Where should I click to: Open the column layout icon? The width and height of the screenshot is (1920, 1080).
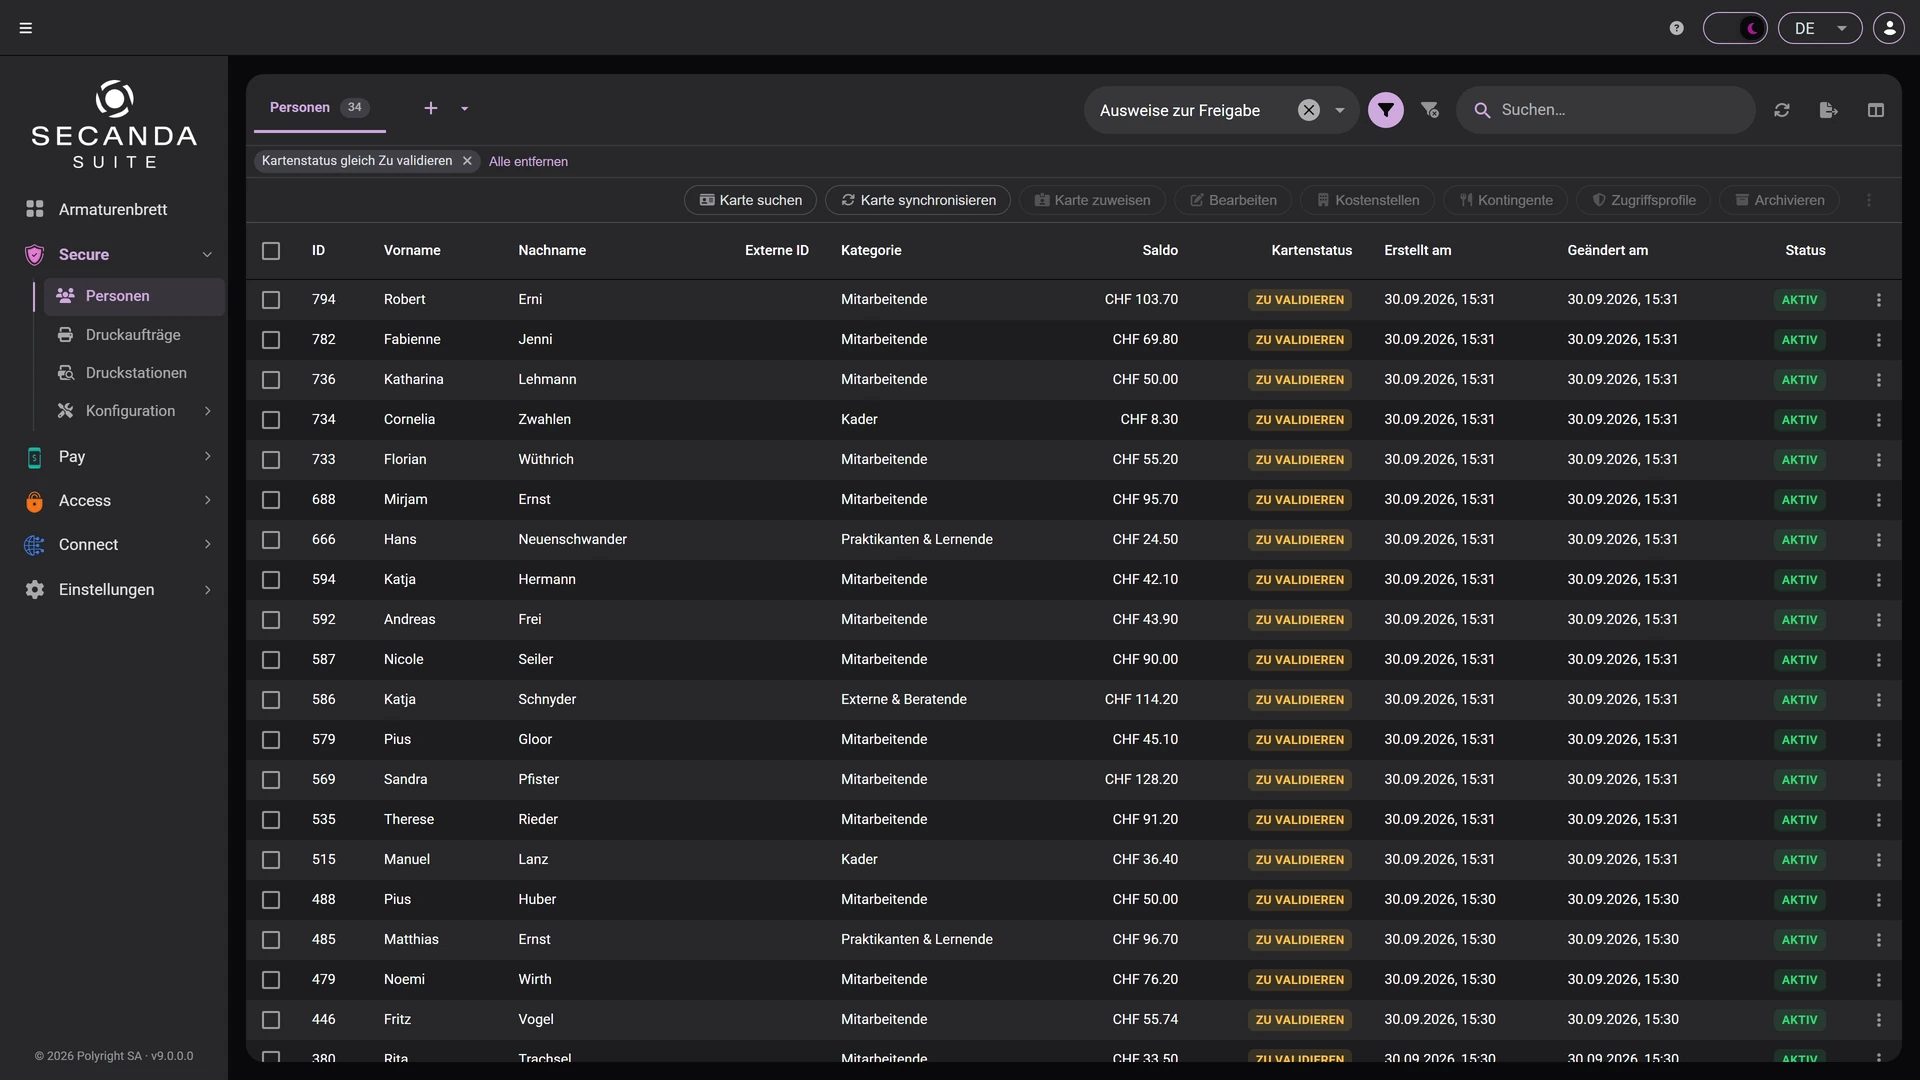click(x=1876, y=110)
